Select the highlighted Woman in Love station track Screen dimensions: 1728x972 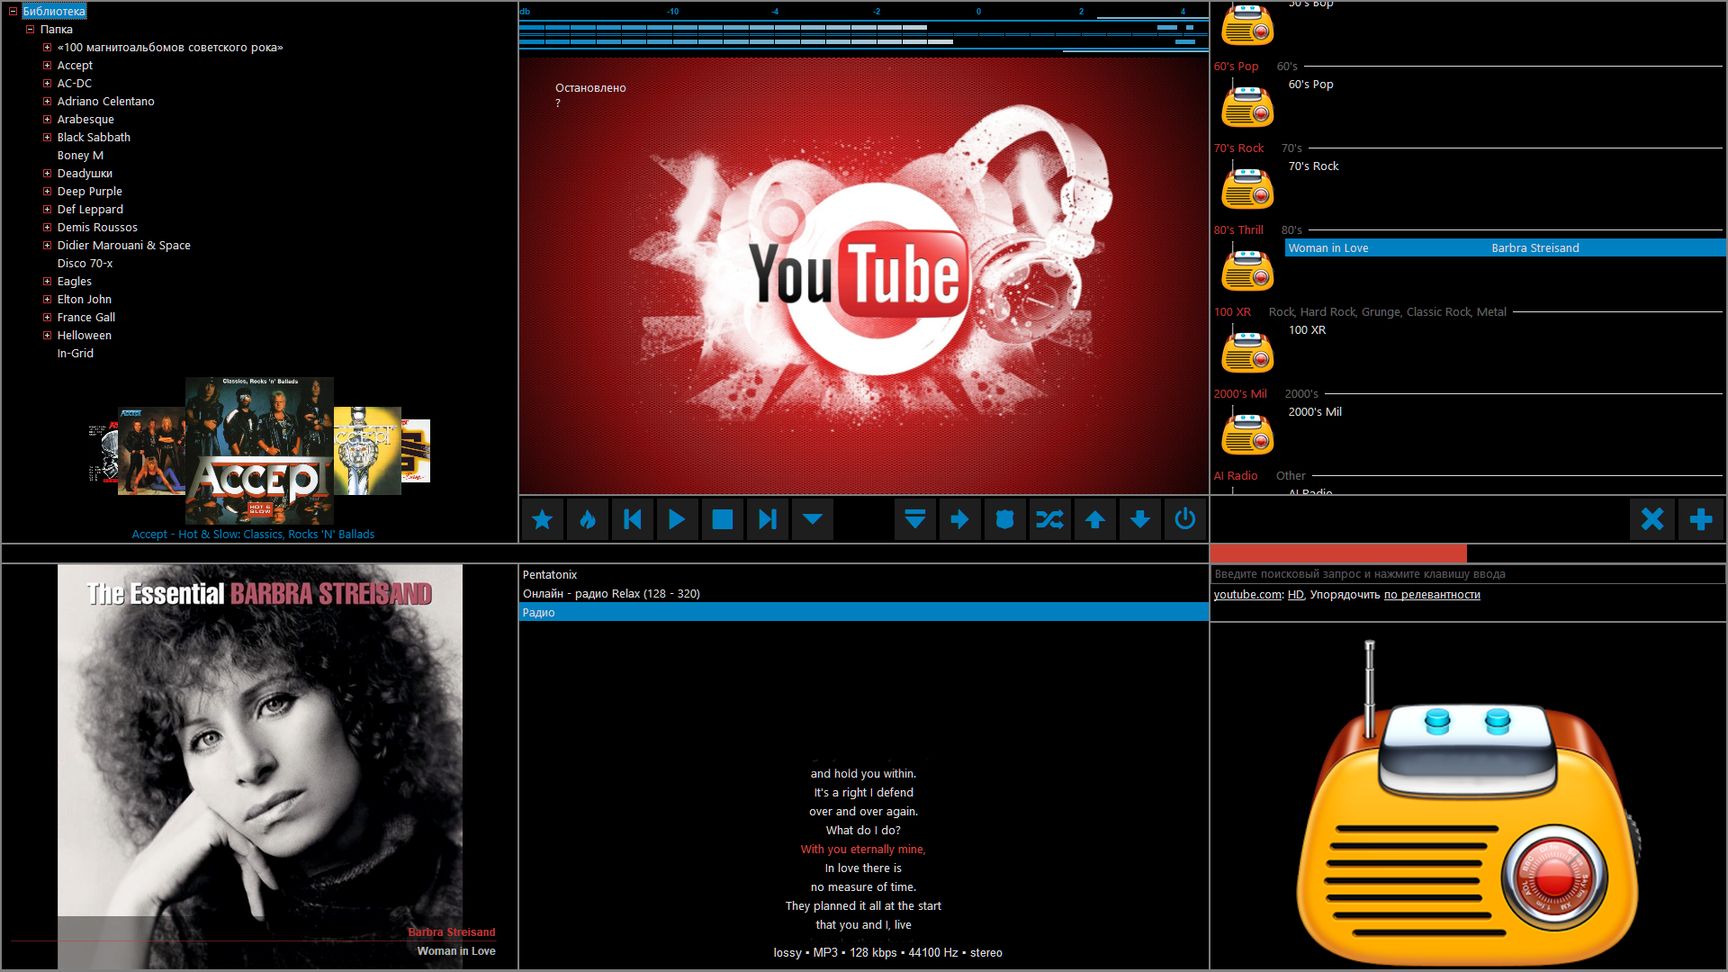(x=1505, y=248)
